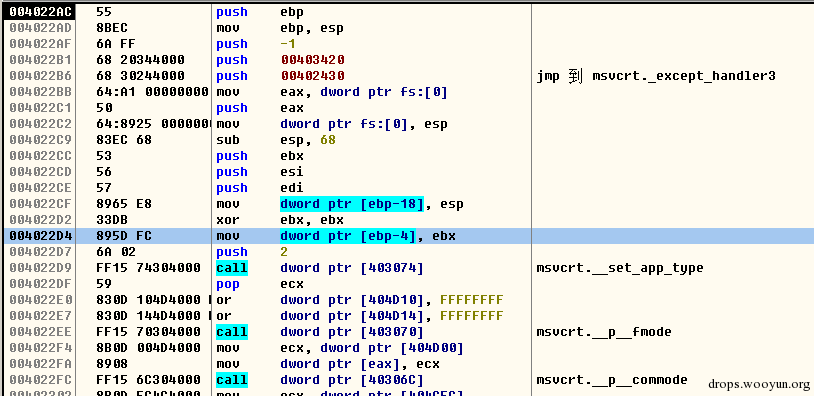Select call target 'dword ptr [403070]'
Screen dimensions: 814x396
(x=352, y=332)
